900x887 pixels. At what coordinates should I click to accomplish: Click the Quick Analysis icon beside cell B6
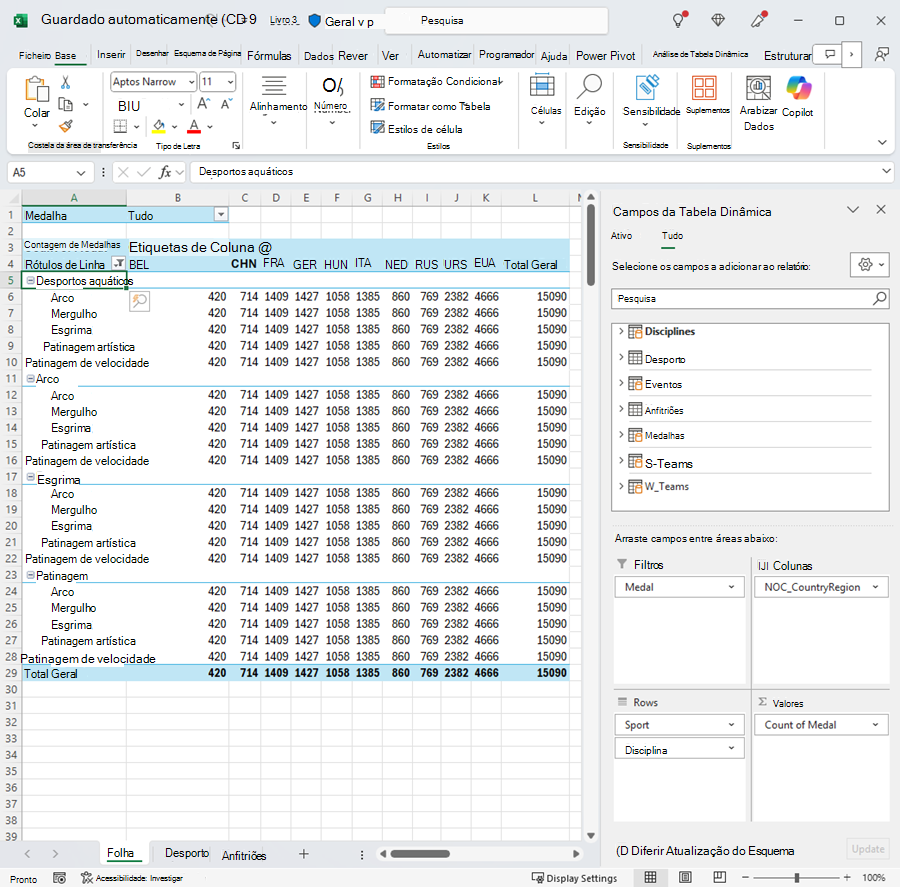pyautogui.click(x=139, y=301)
